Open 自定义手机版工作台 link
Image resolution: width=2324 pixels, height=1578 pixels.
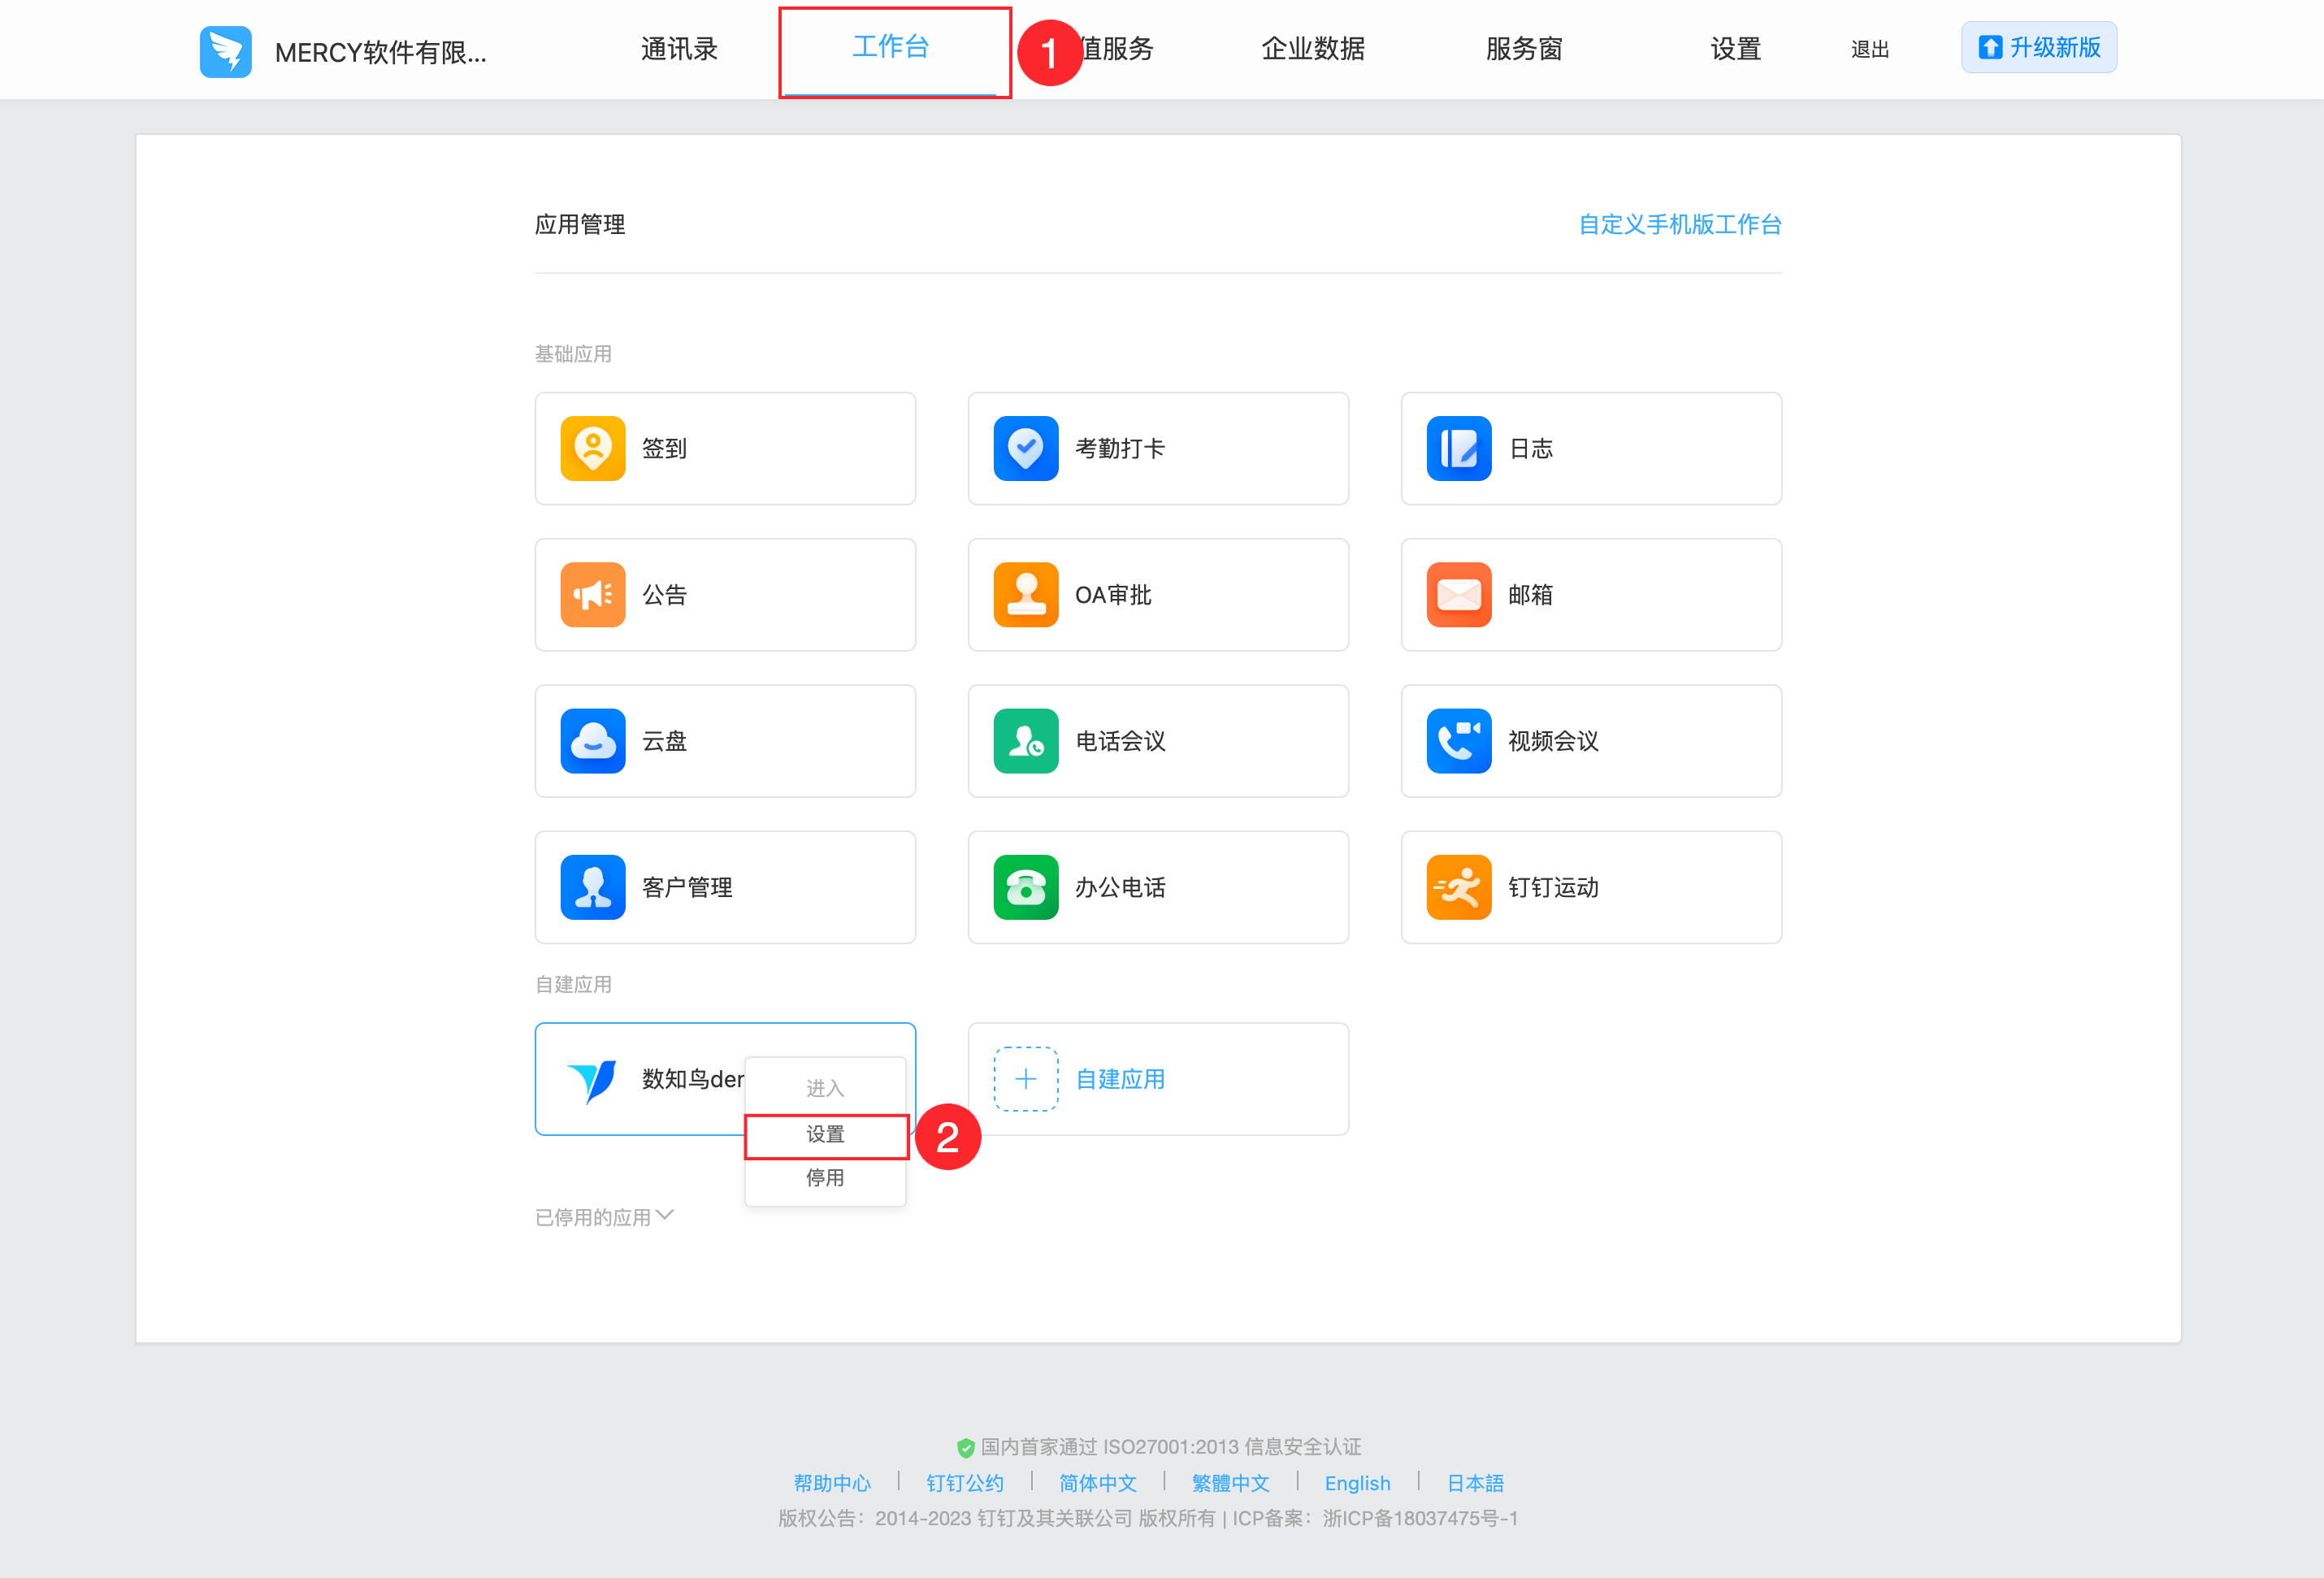[x=1679, y=224]
